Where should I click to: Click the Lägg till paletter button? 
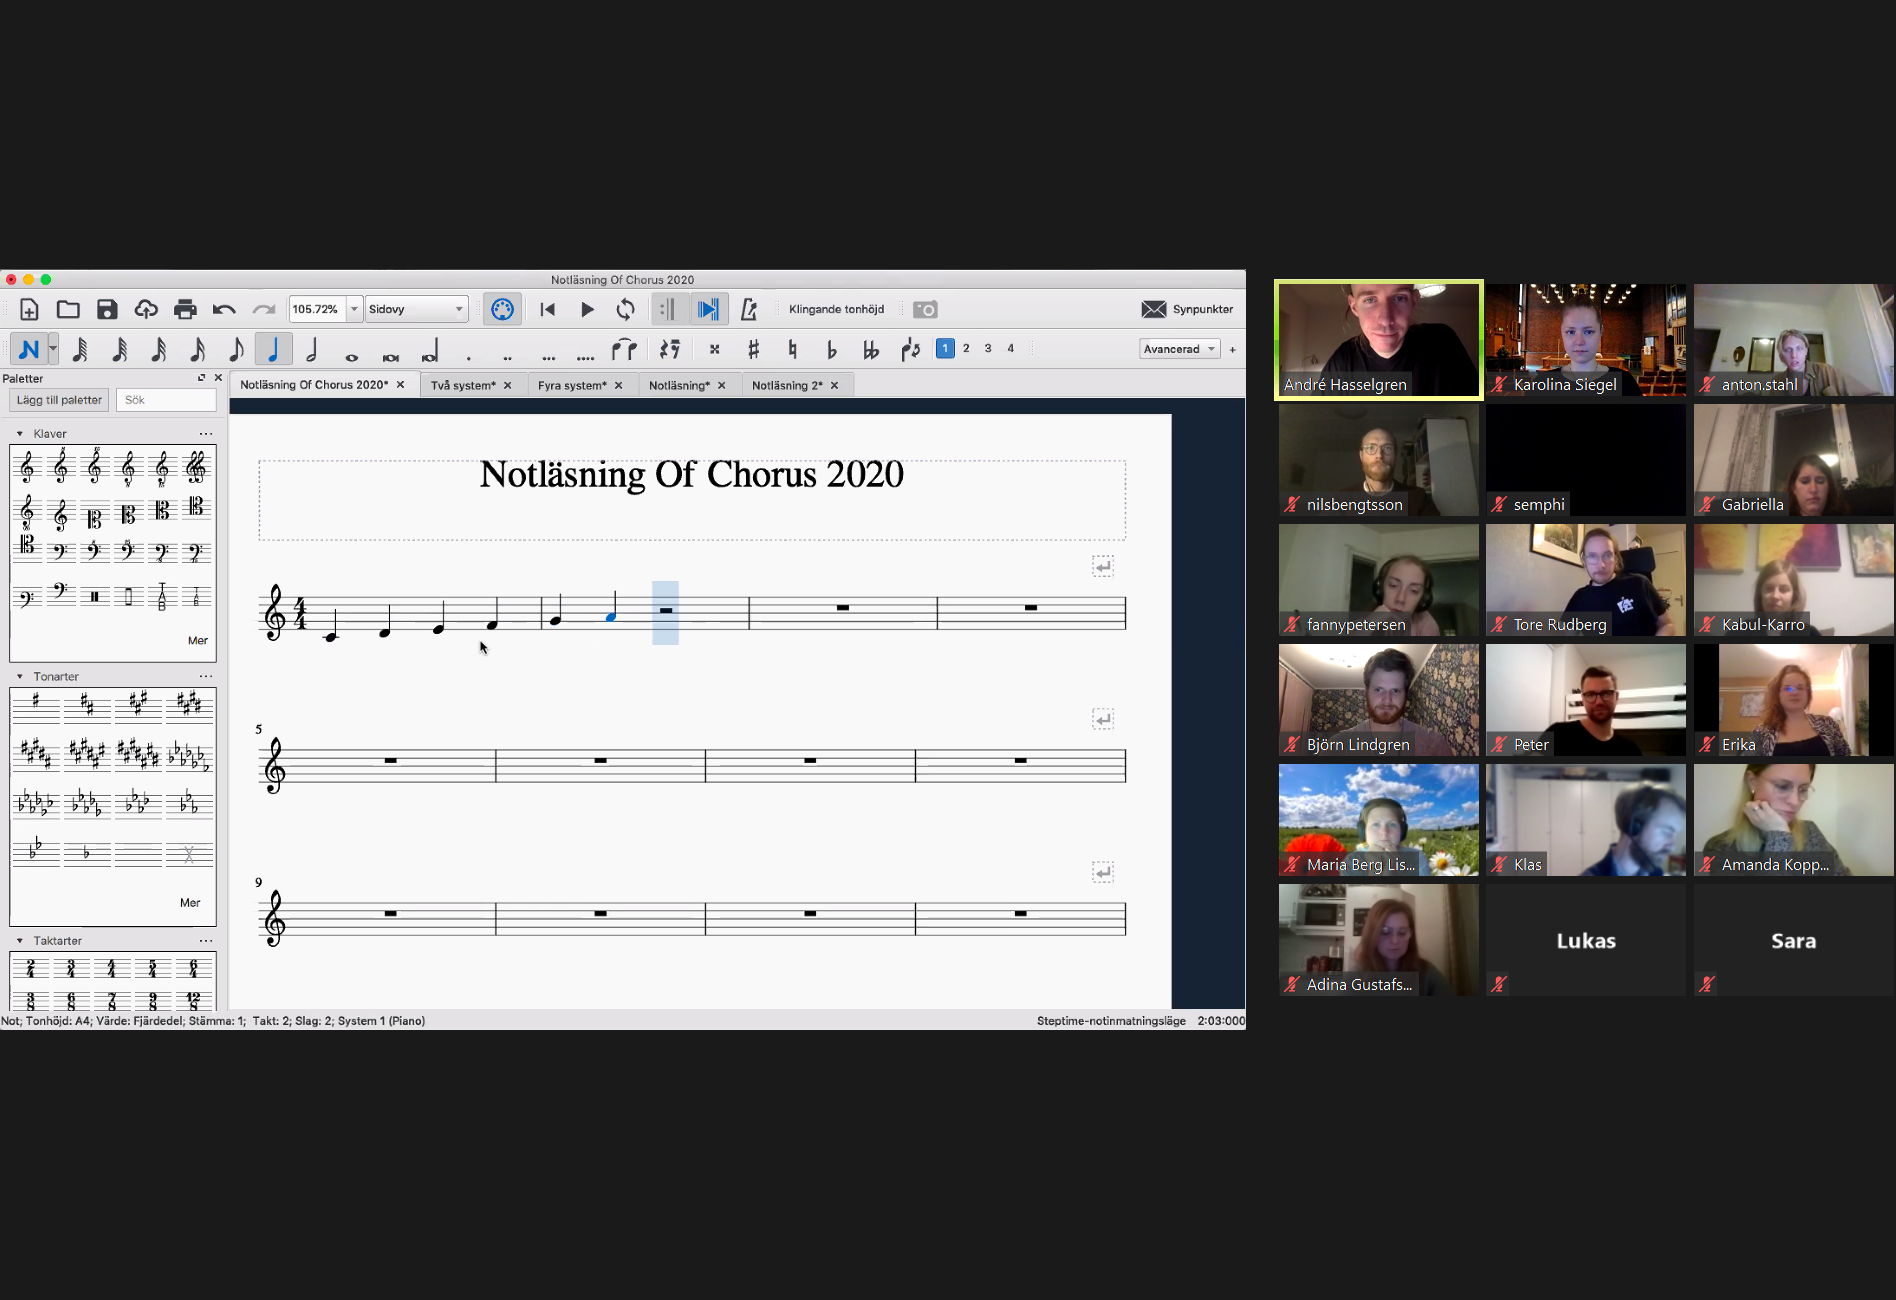[x=59, y=400]
